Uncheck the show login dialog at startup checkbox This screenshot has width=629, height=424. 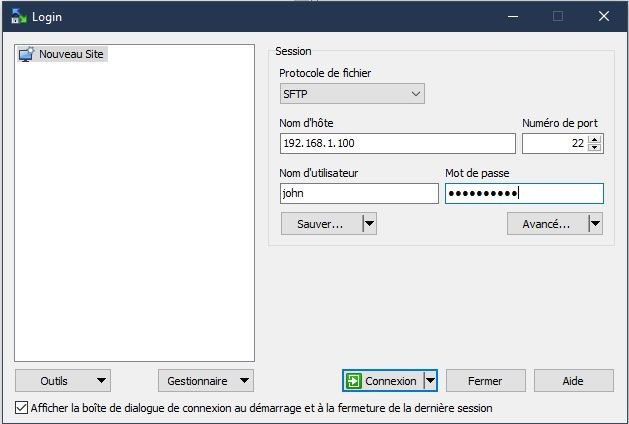[22, 408]
